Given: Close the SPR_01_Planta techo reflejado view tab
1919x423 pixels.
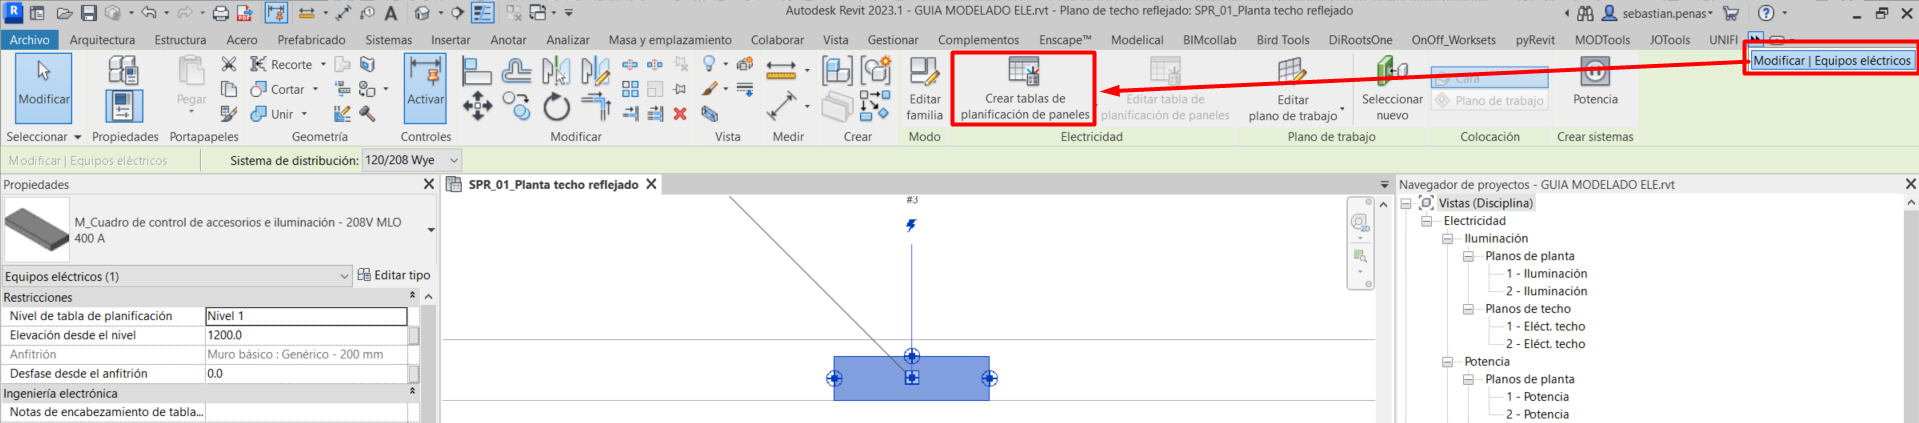Looking at the screenshot, I should pos(651,184).
